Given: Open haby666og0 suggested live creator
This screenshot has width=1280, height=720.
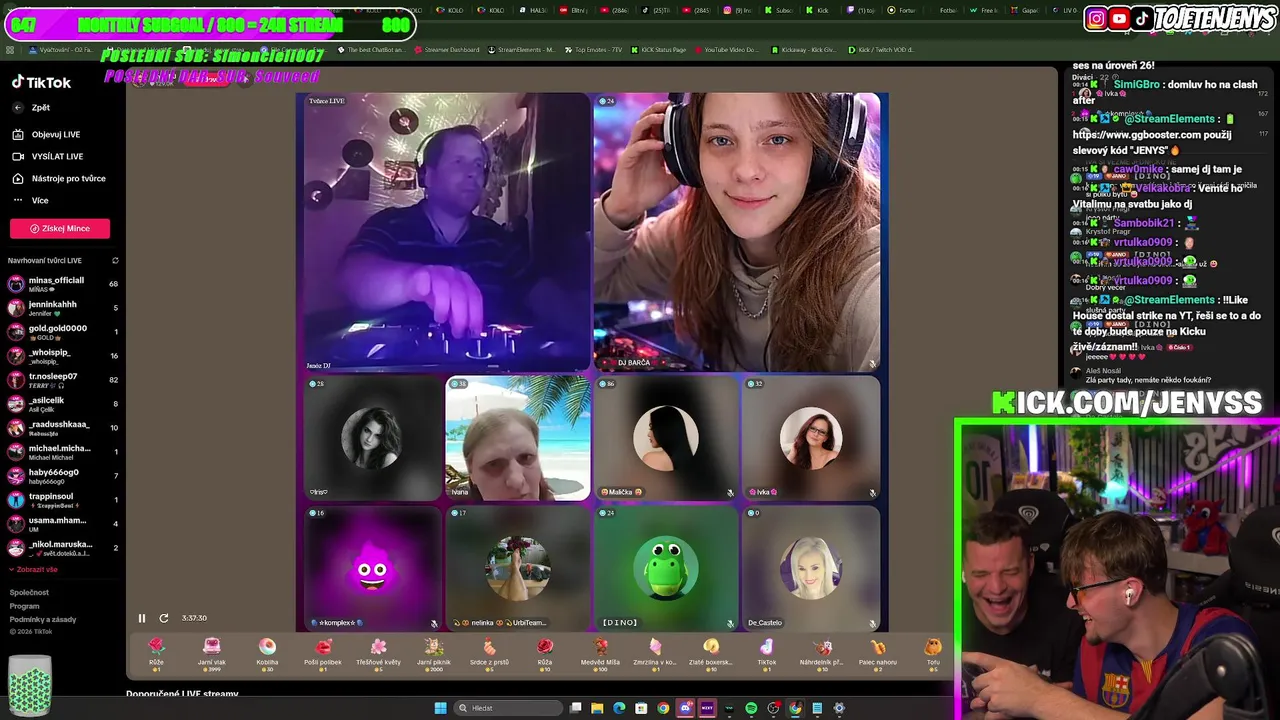Looking at the screenshot, I should click(x=62, y=476).
